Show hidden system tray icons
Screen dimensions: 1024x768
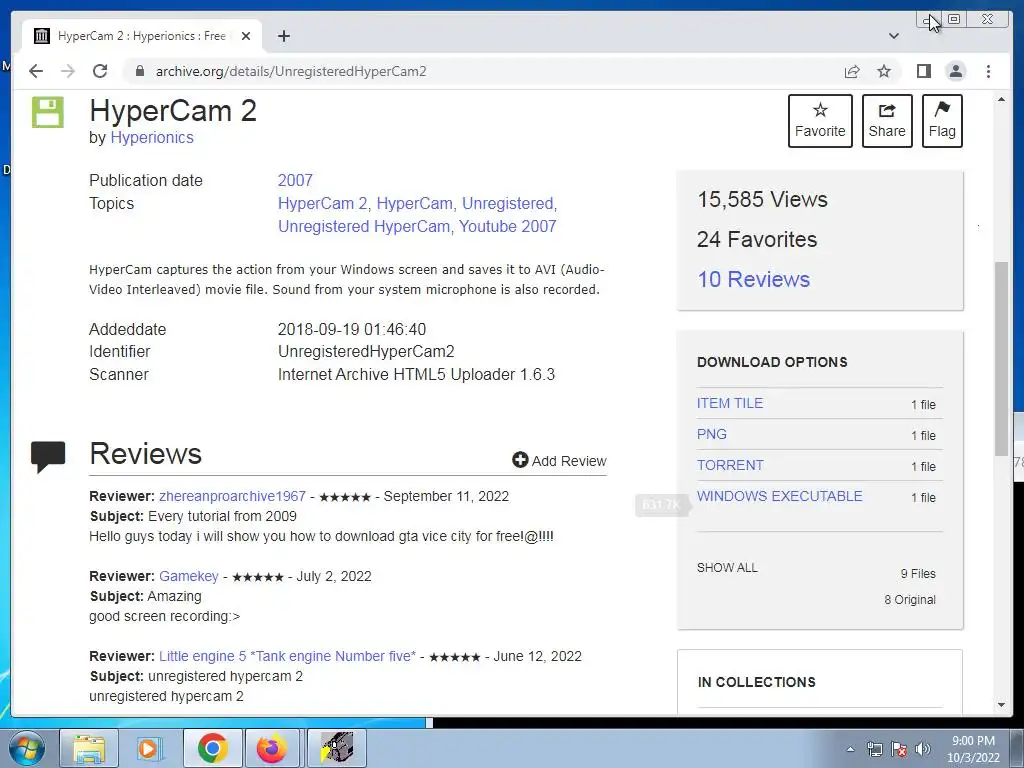point(850,749)
